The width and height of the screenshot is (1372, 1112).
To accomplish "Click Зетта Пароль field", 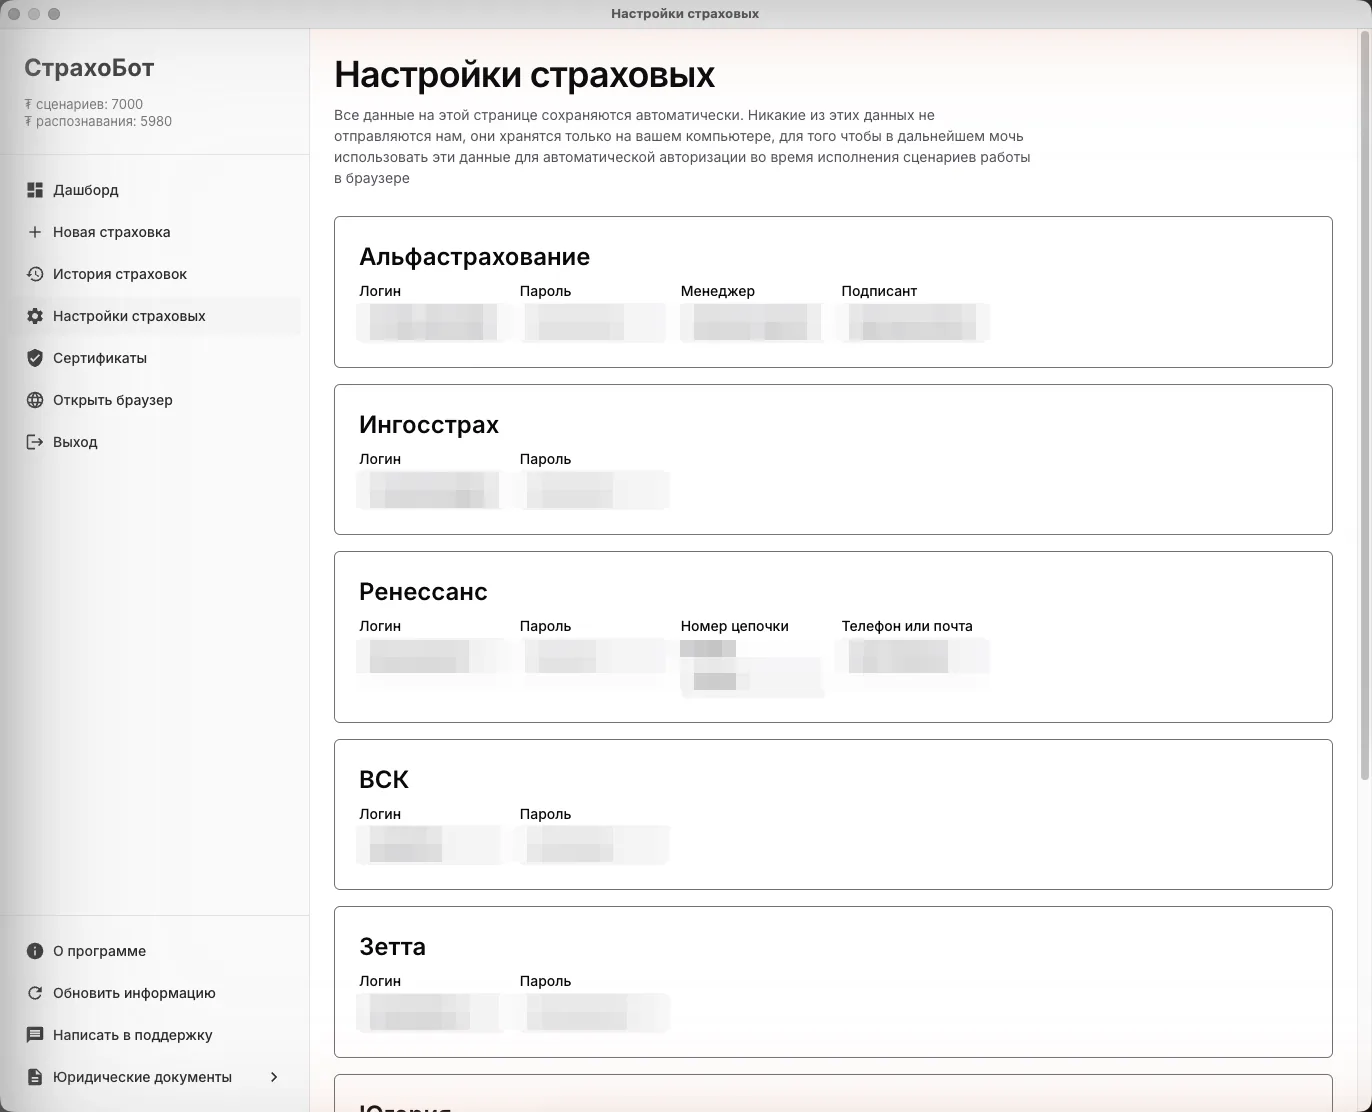I will [x=594, y=1012].
